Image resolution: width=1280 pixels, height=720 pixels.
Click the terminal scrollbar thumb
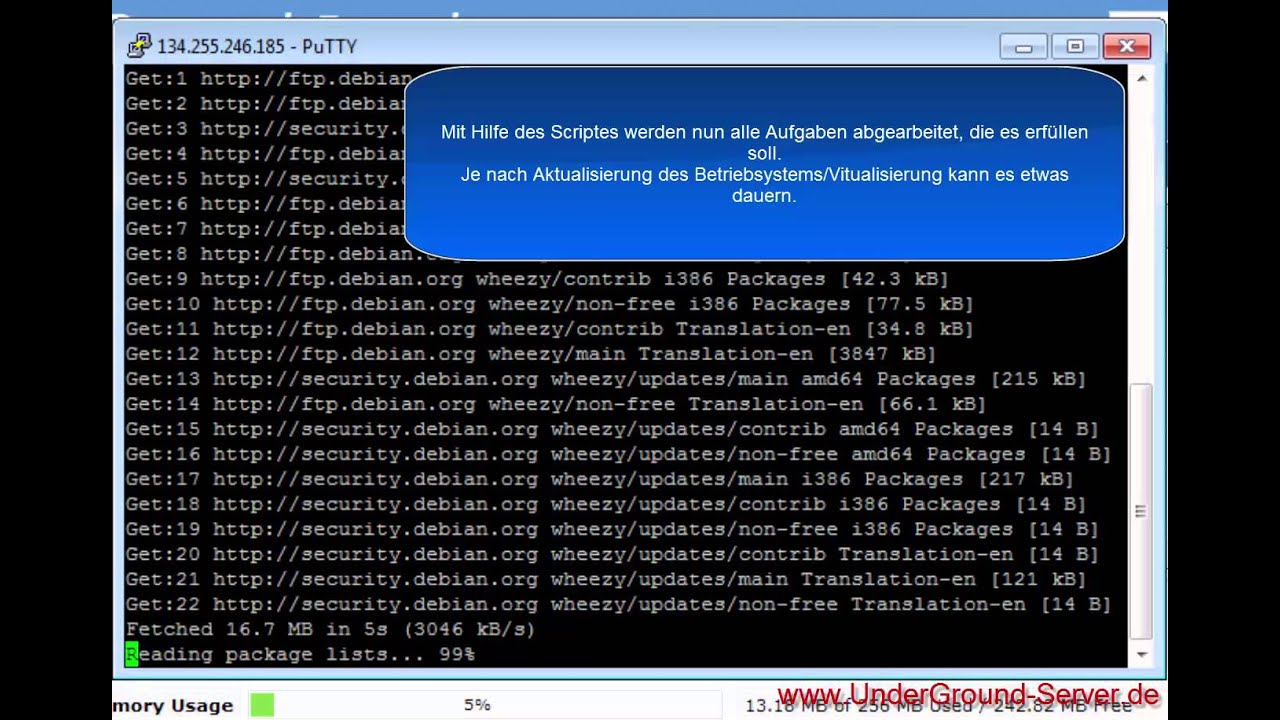point(1141,512)
